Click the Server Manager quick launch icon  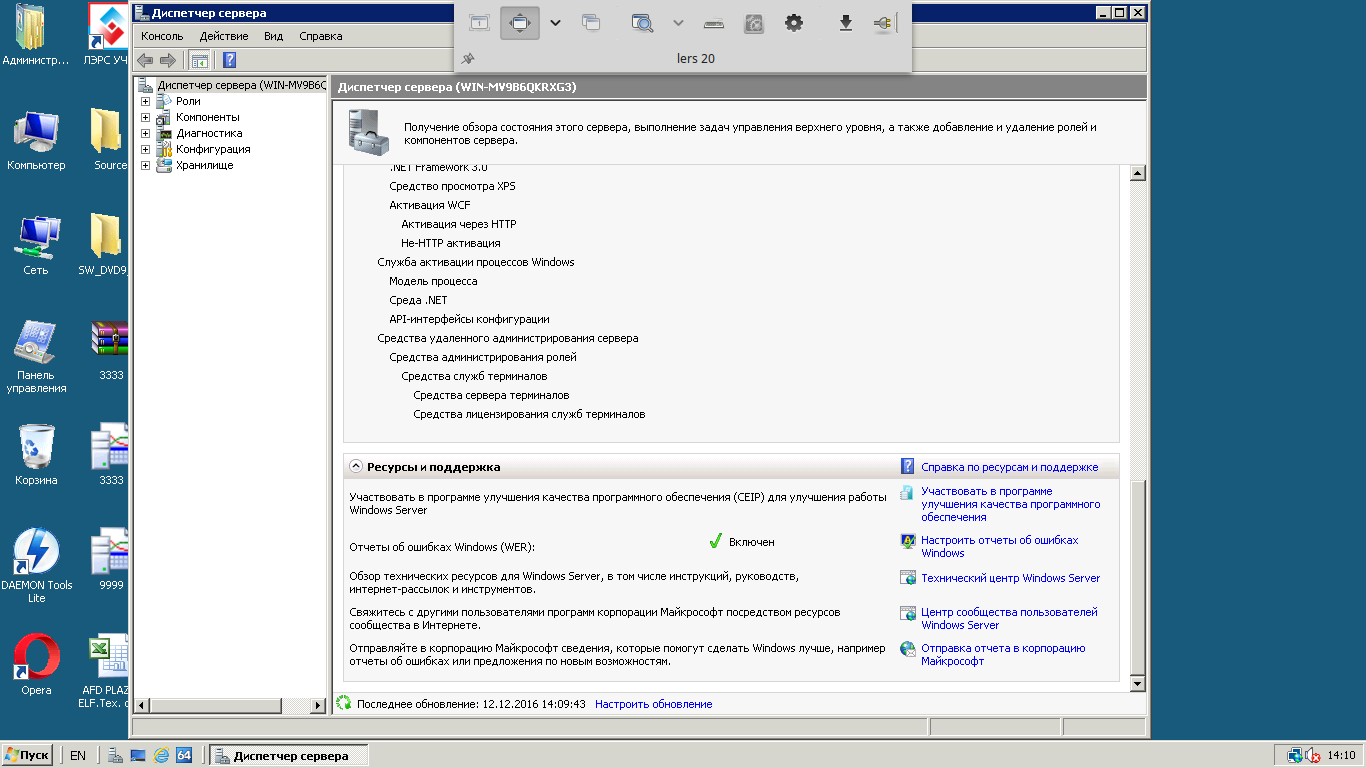(x=115, y=755)
